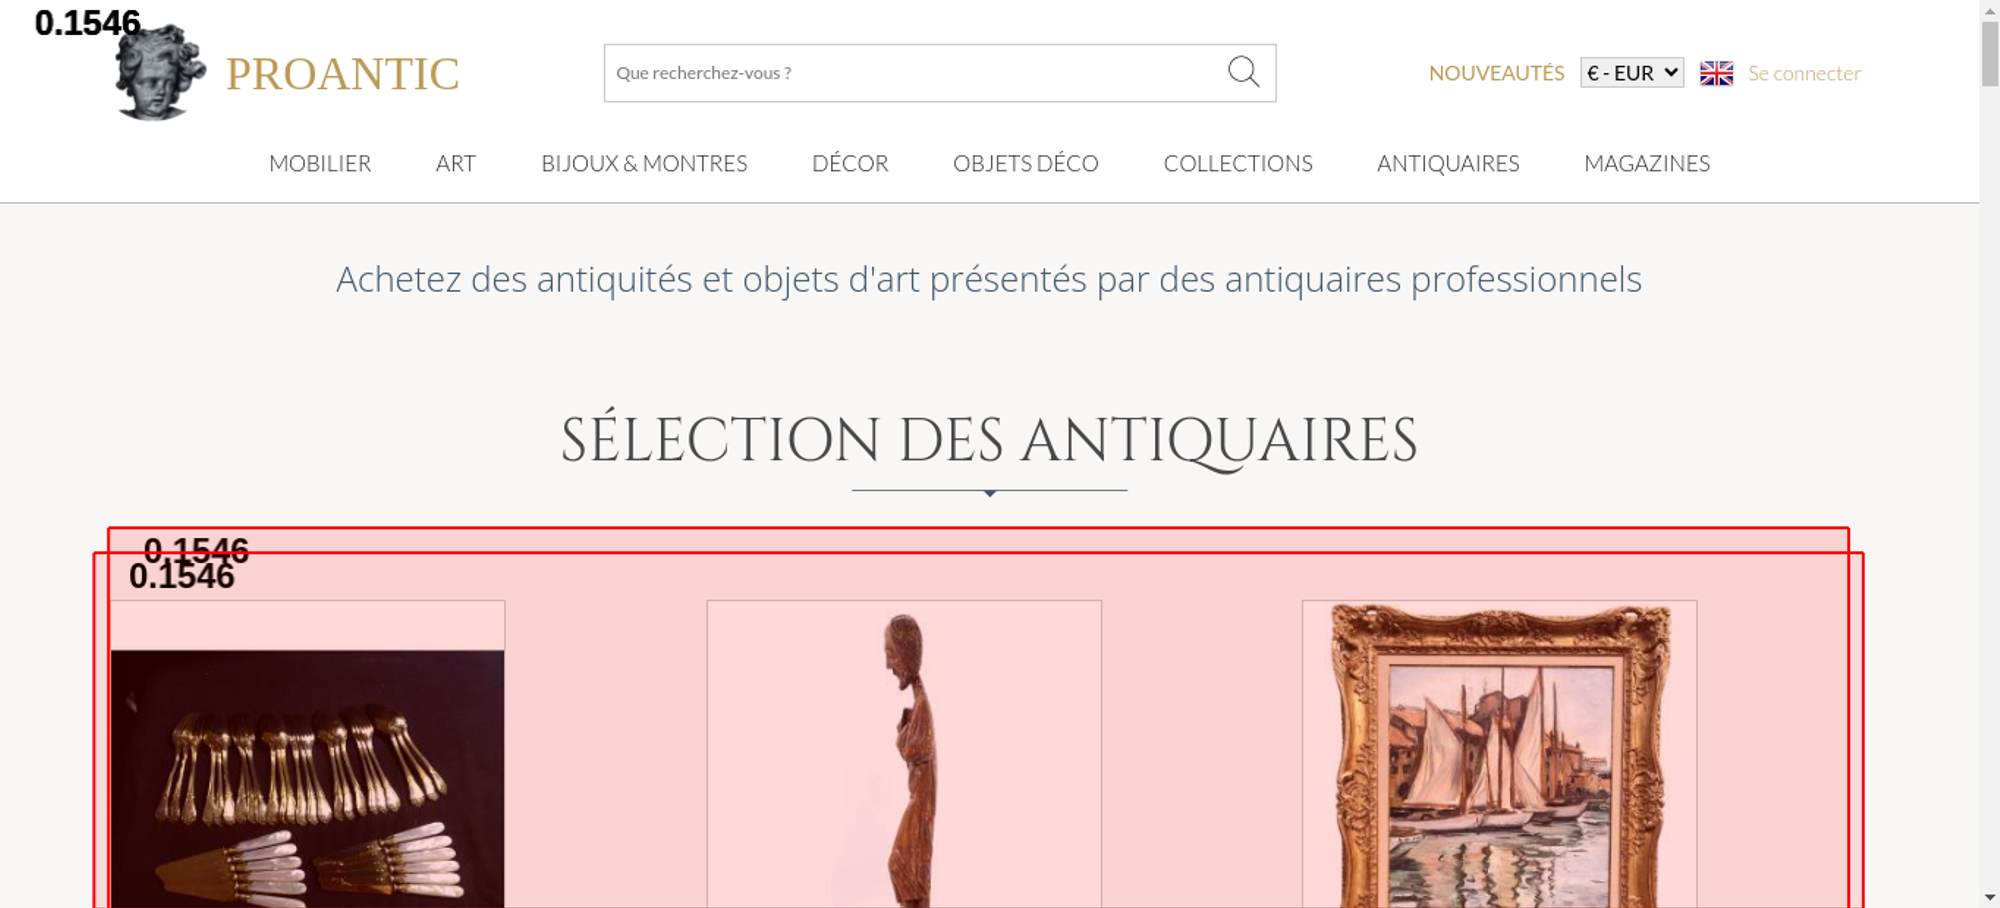Select the OBJETS DÉCO menu item

(x=1026, y=163)
